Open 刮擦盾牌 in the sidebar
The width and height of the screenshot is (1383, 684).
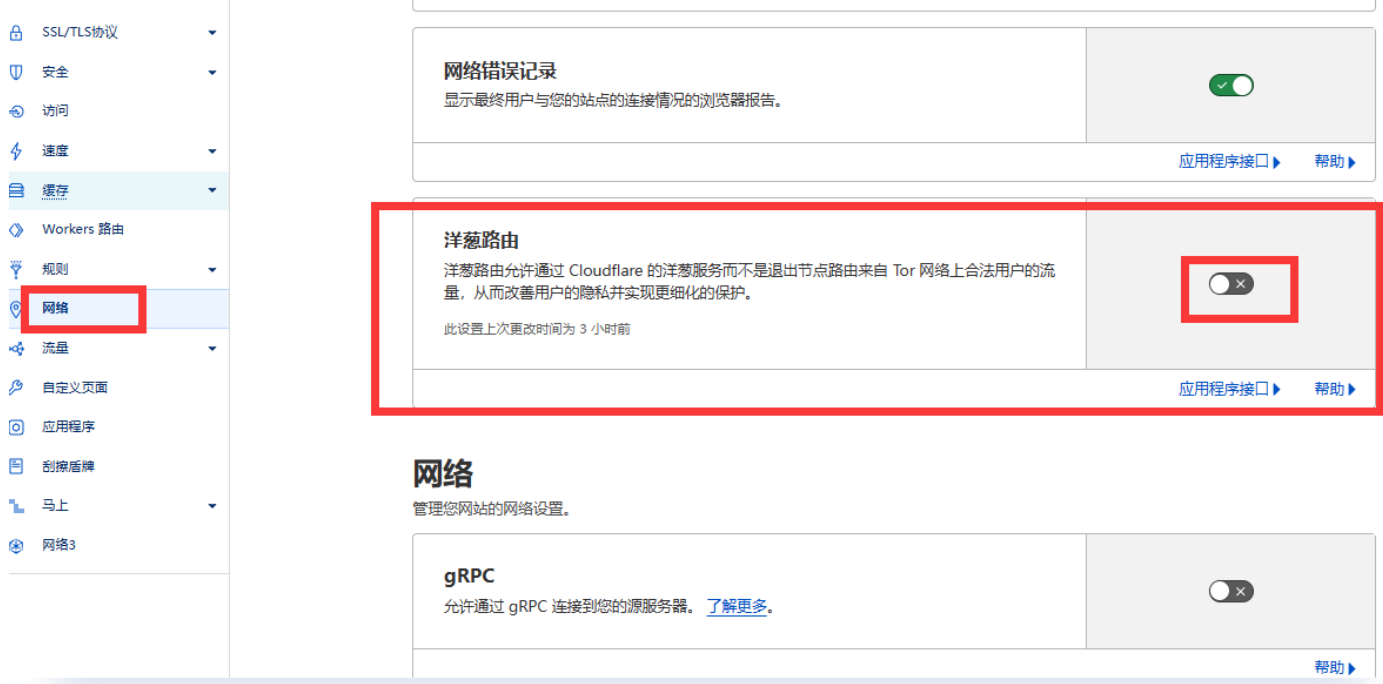(x=68, y=466)
